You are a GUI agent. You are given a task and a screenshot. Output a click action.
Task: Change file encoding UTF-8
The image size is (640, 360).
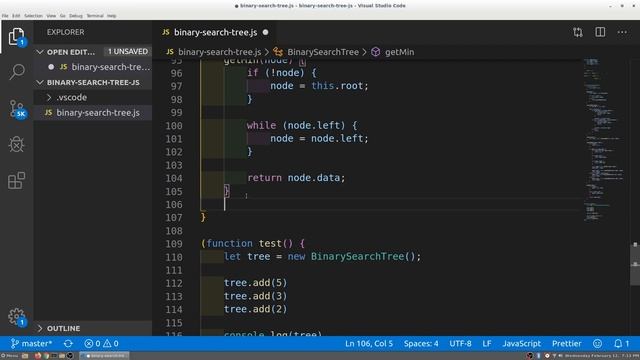tap(460, 344)
